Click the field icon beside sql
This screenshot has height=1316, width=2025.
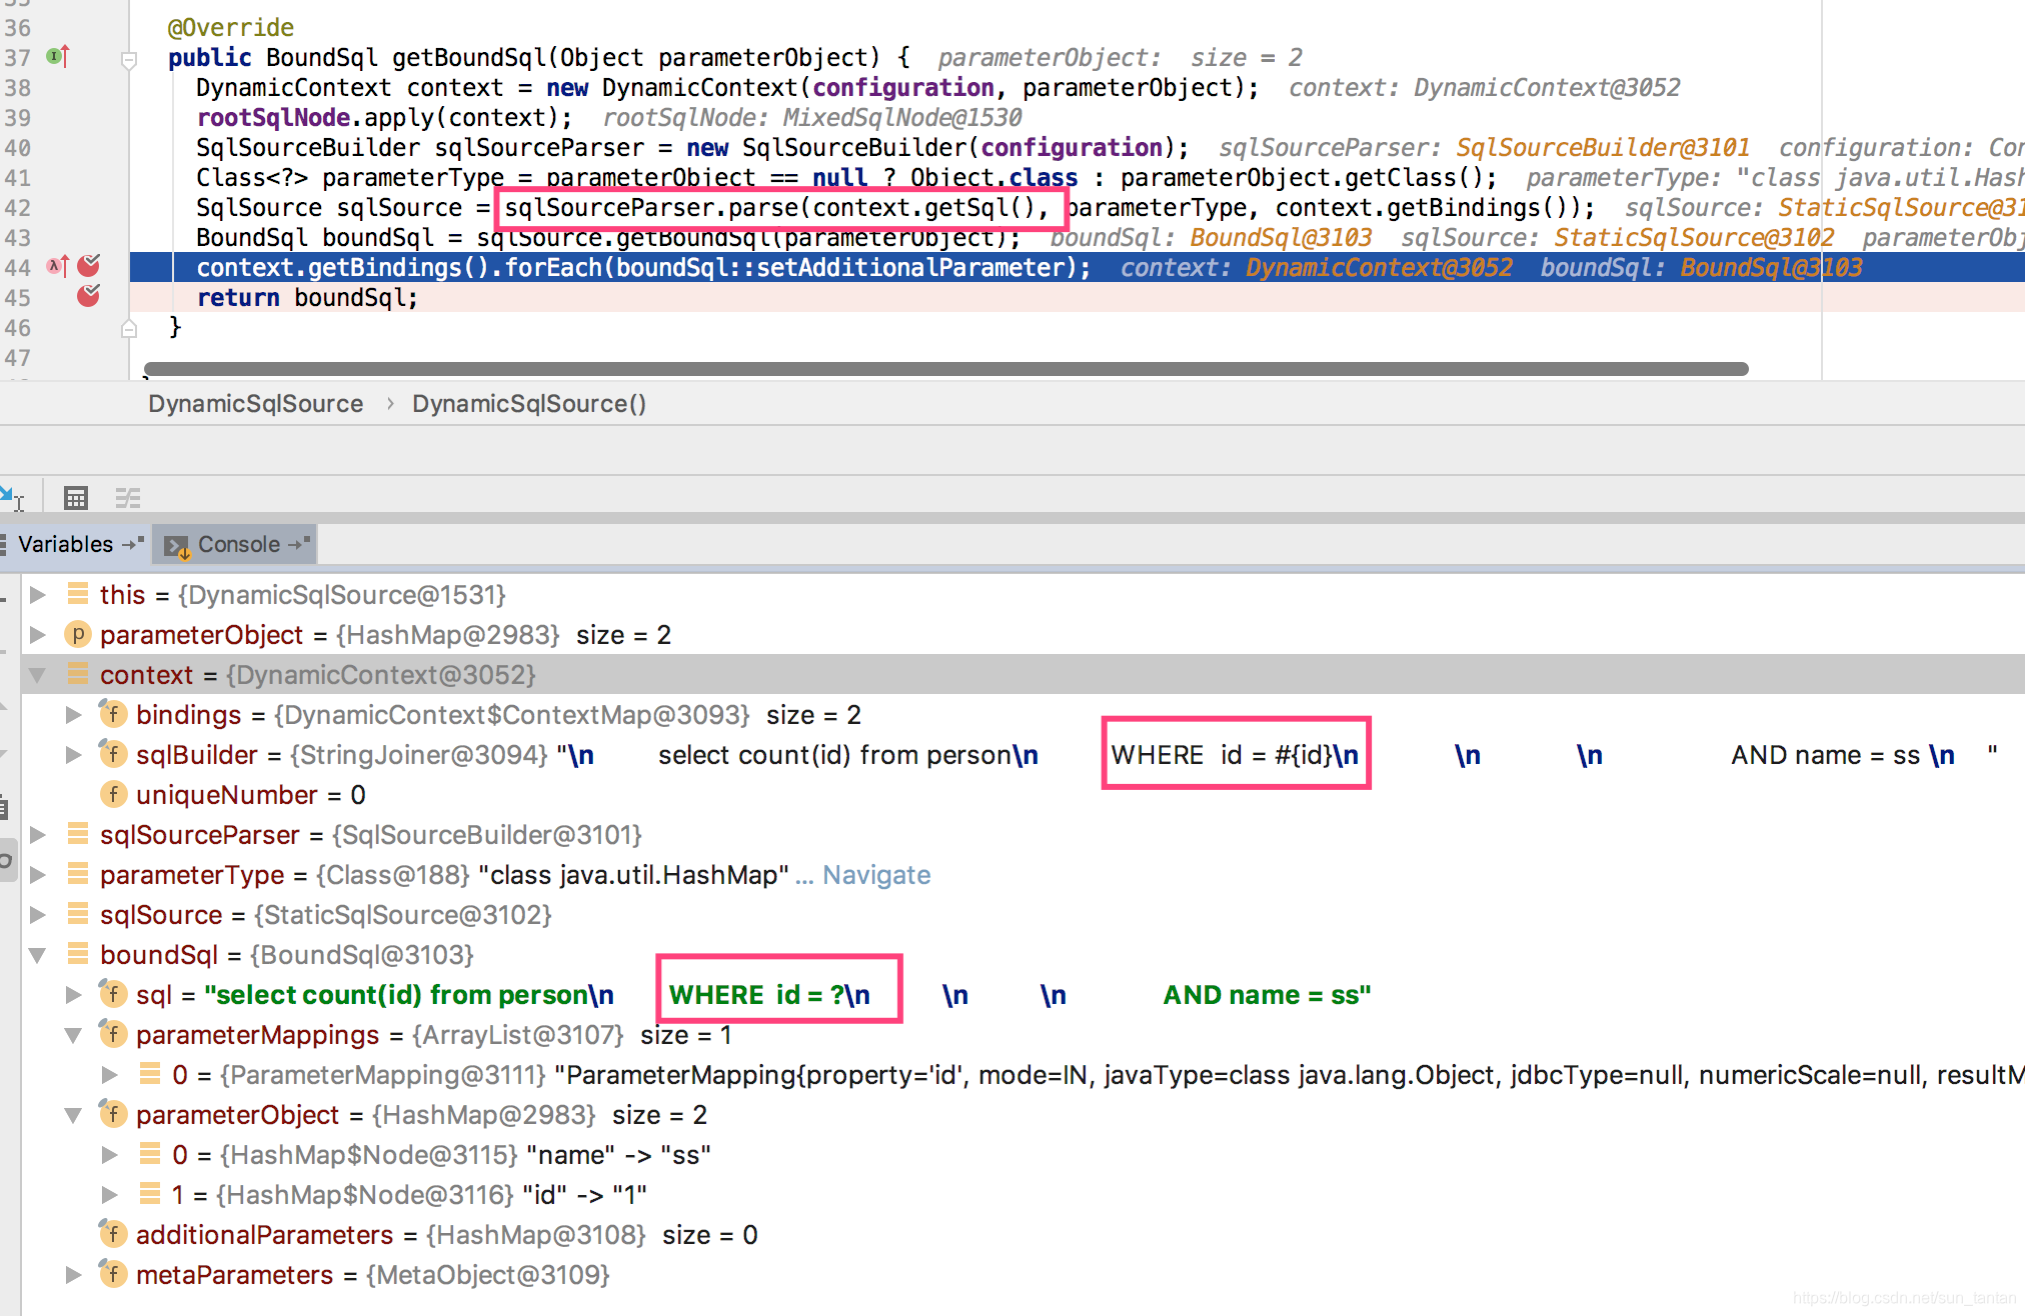pos(113,994)
